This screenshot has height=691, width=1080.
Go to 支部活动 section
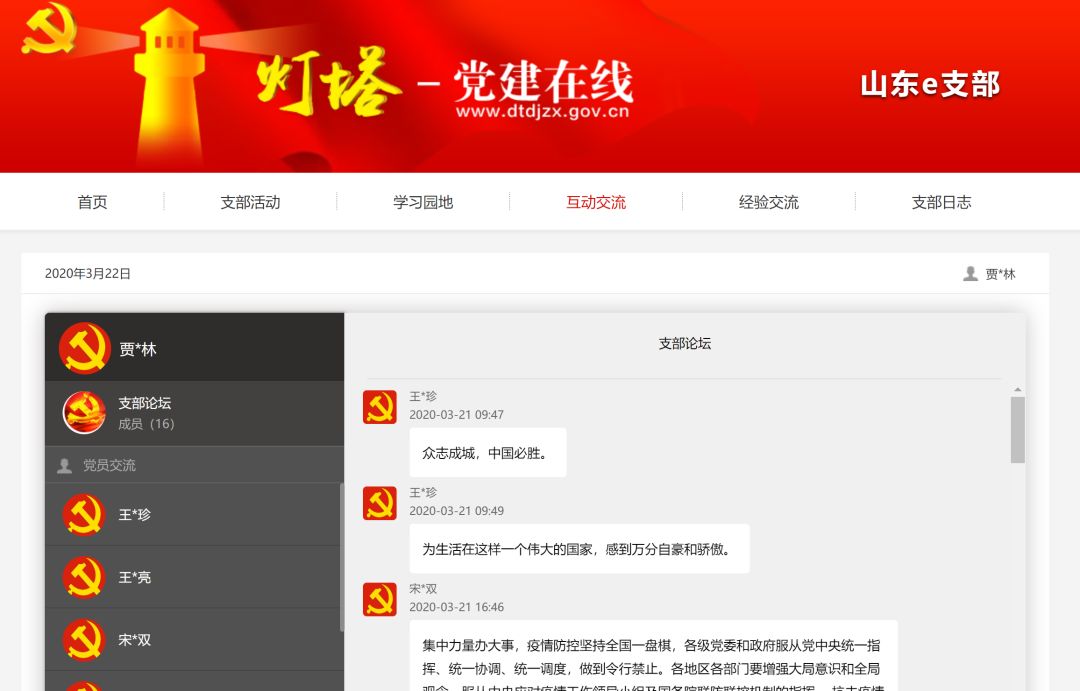pos(250,202)
